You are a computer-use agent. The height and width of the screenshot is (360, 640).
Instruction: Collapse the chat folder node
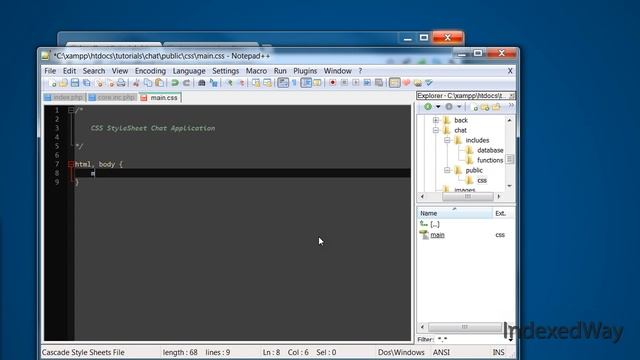(436, 130)
